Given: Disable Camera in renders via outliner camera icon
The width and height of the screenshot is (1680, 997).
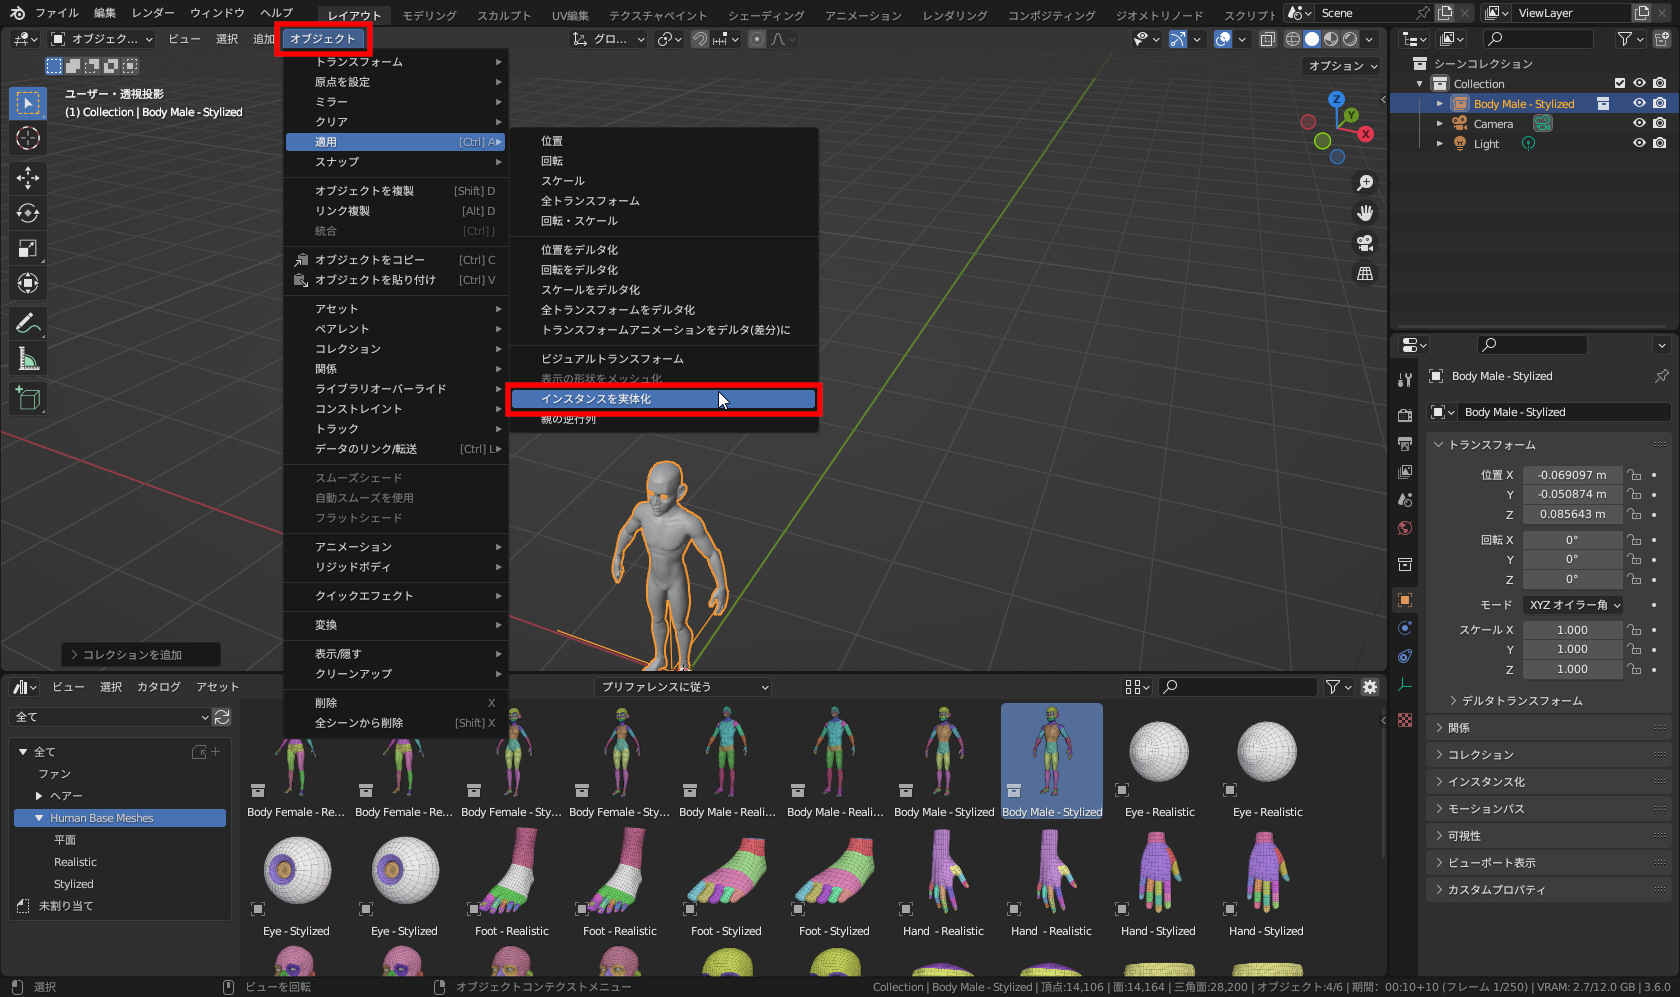Looking at the screenshot, I should [x=1660, y=124].
